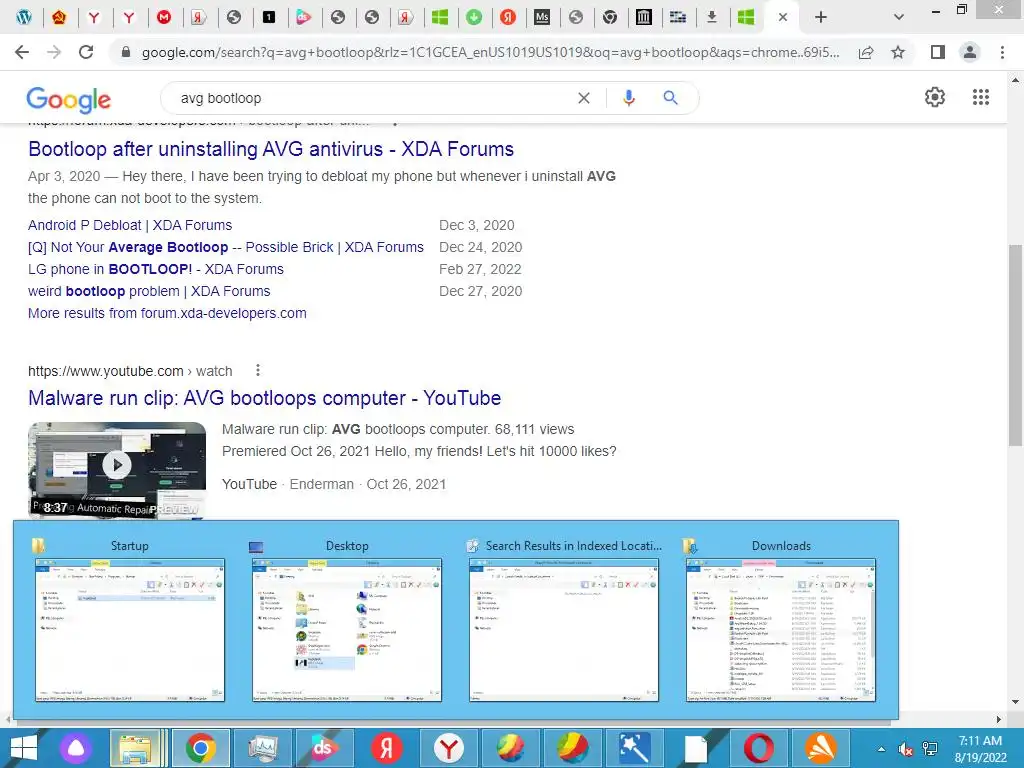Toggle the Chrome side panel

(x=938, y=52)
